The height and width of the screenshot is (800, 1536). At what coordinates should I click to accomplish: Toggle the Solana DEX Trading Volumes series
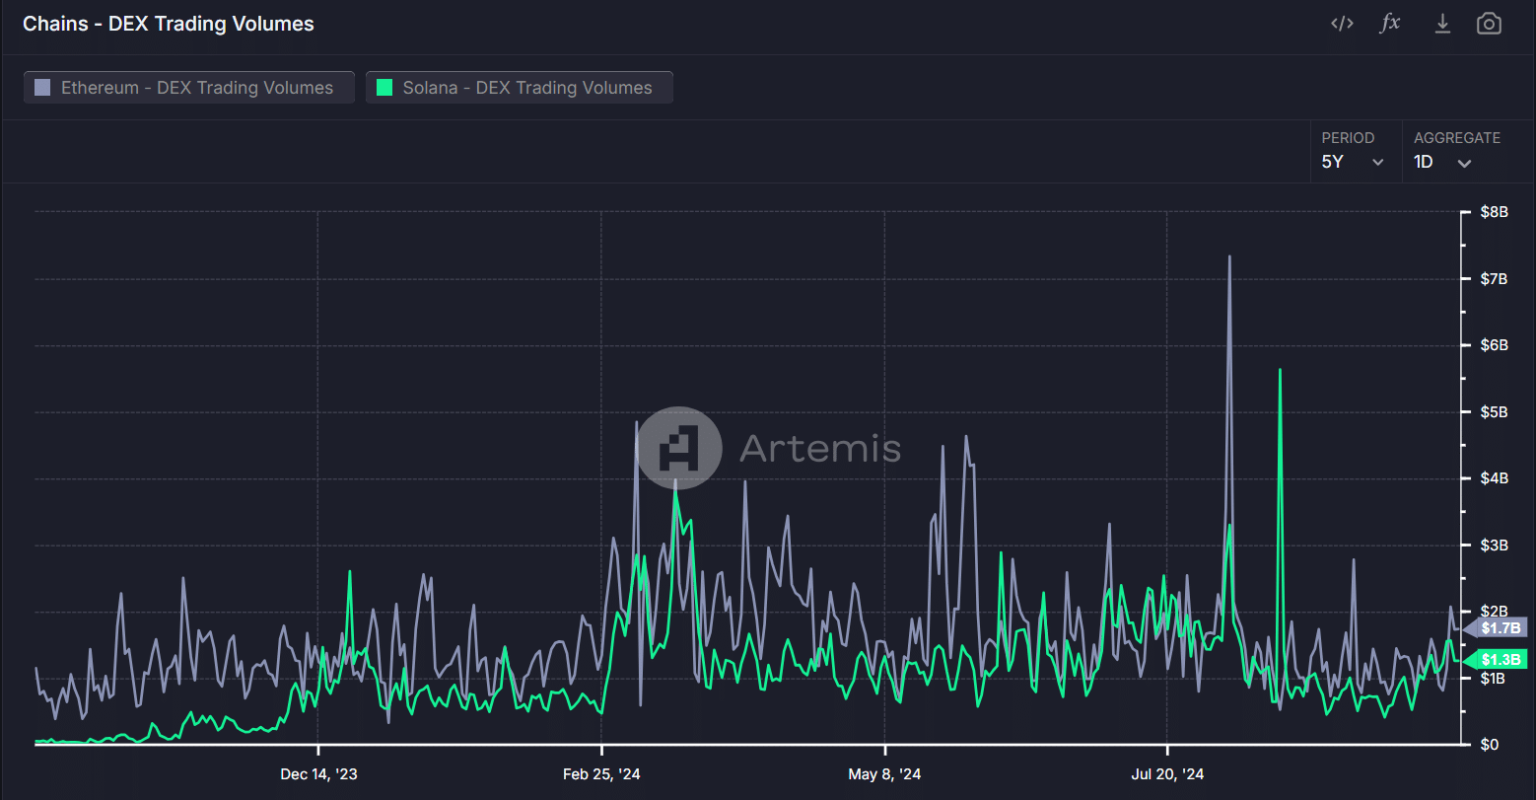pos(519,88)
